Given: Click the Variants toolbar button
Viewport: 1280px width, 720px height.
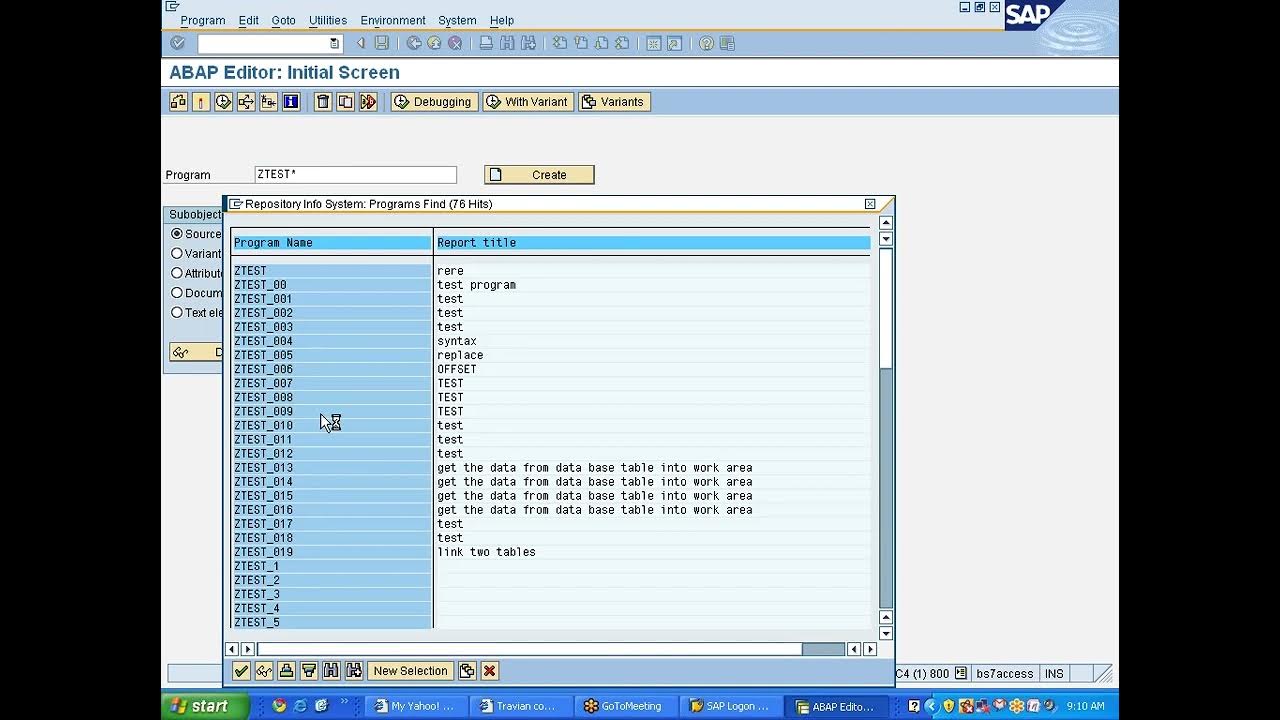Looking at the screenshot, I should 614,101.
